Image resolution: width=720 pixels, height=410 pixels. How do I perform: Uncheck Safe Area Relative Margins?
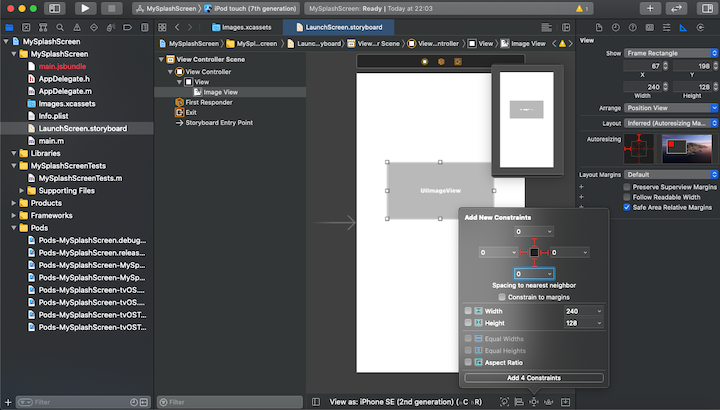pyautogui.click(x=627, y=207)
